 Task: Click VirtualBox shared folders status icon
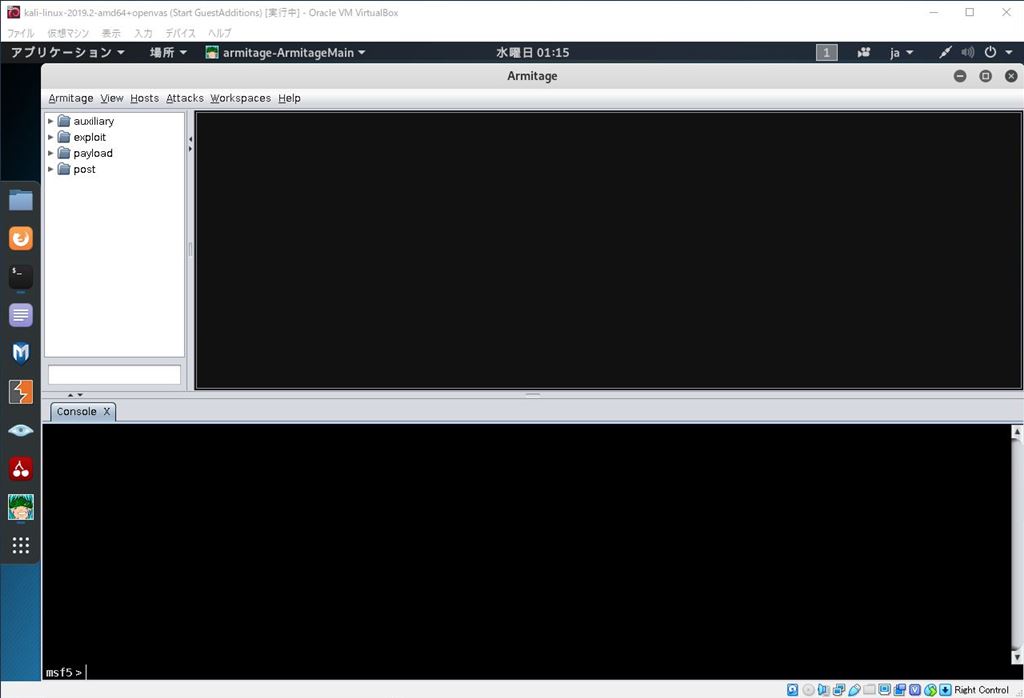point(869,690)
